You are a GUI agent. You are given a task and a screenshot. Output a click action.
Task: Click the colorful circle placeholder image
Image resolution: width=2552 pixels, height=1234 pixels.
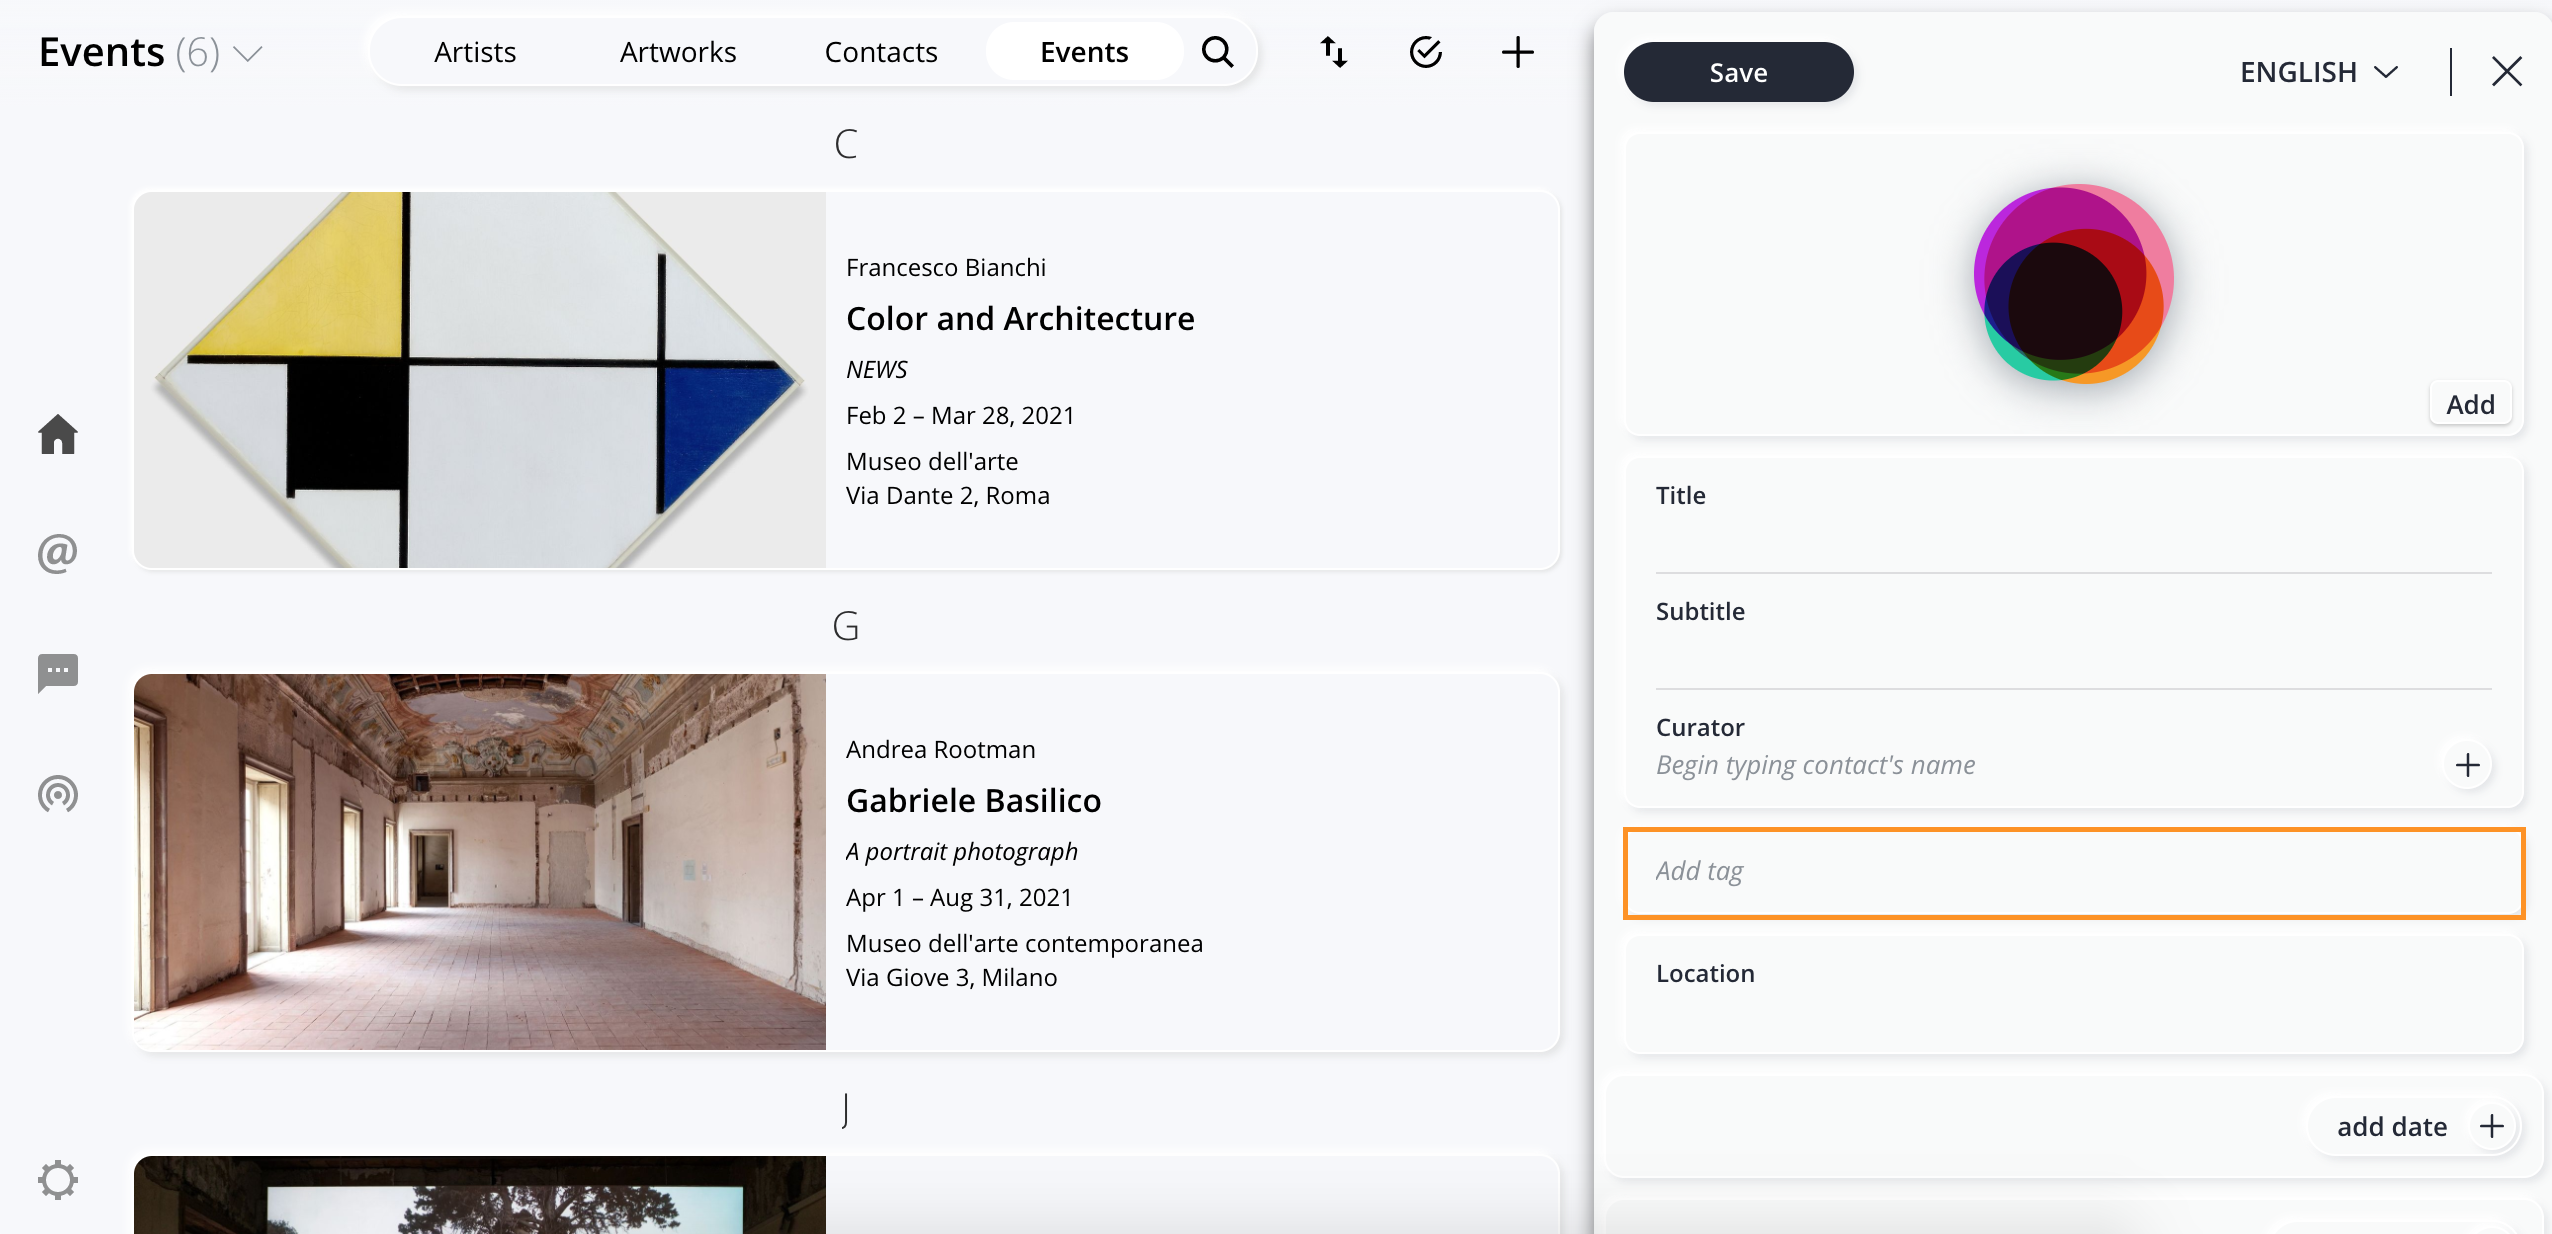point(2073,284)
